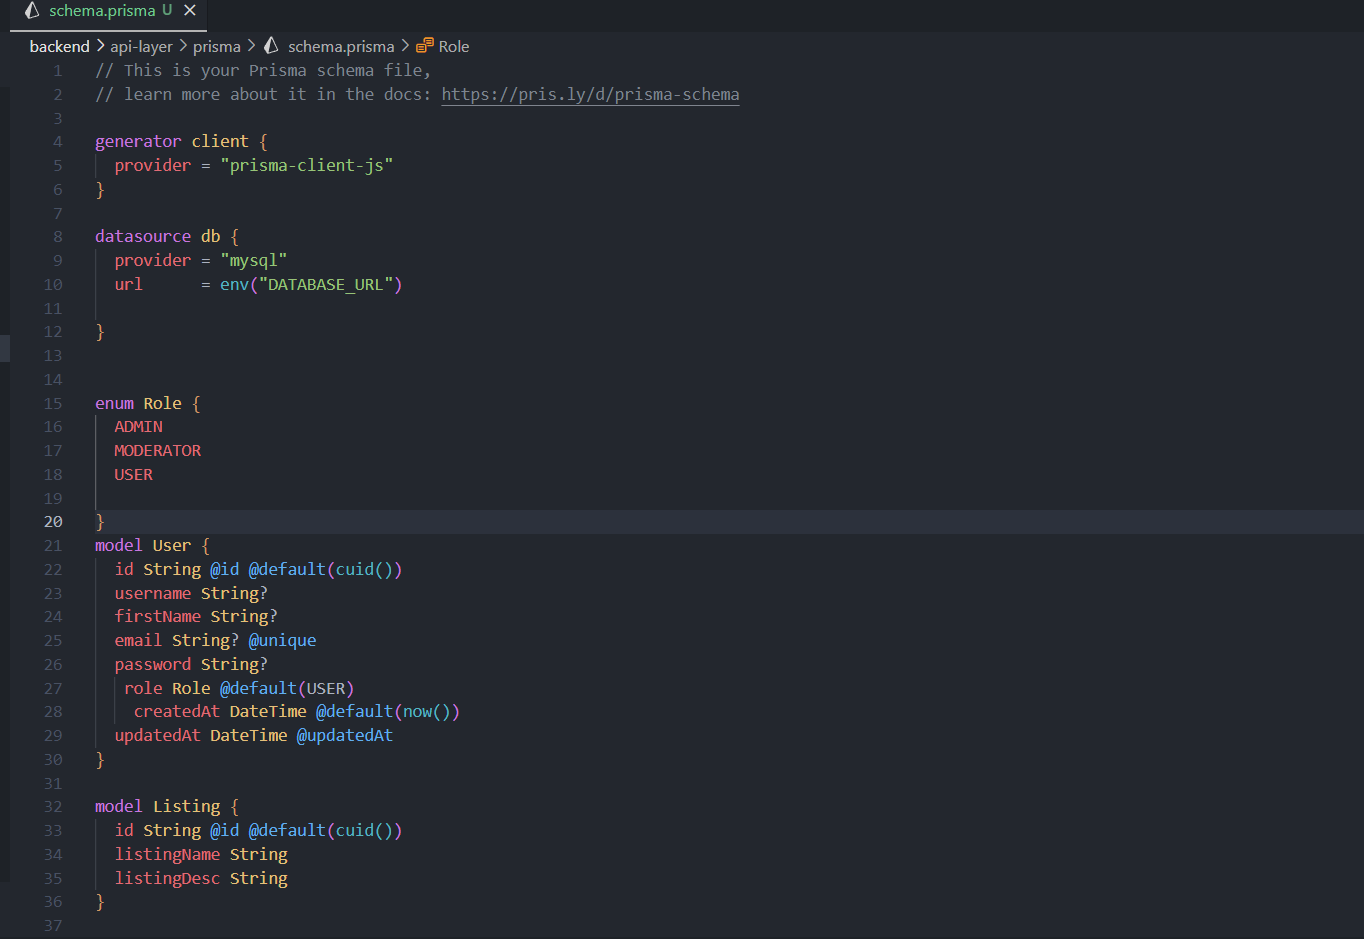The width and height of the screenshot is (1364, 939).
Task: Click line number 20 in the gutter
Action: [53, 522]
